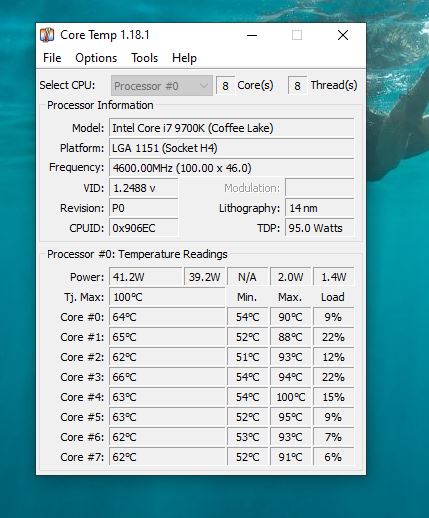The image size is (429, 518).
Task: Click Core #6 current temperature field
Action: (167, 437)
